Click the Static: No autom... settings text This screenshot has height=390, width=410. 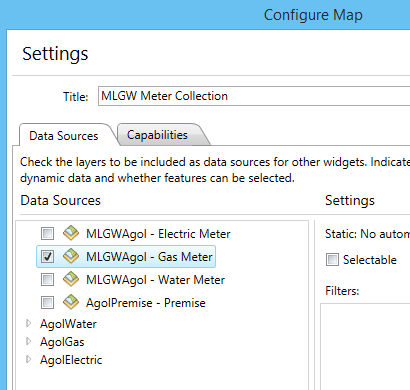(367, 234)
